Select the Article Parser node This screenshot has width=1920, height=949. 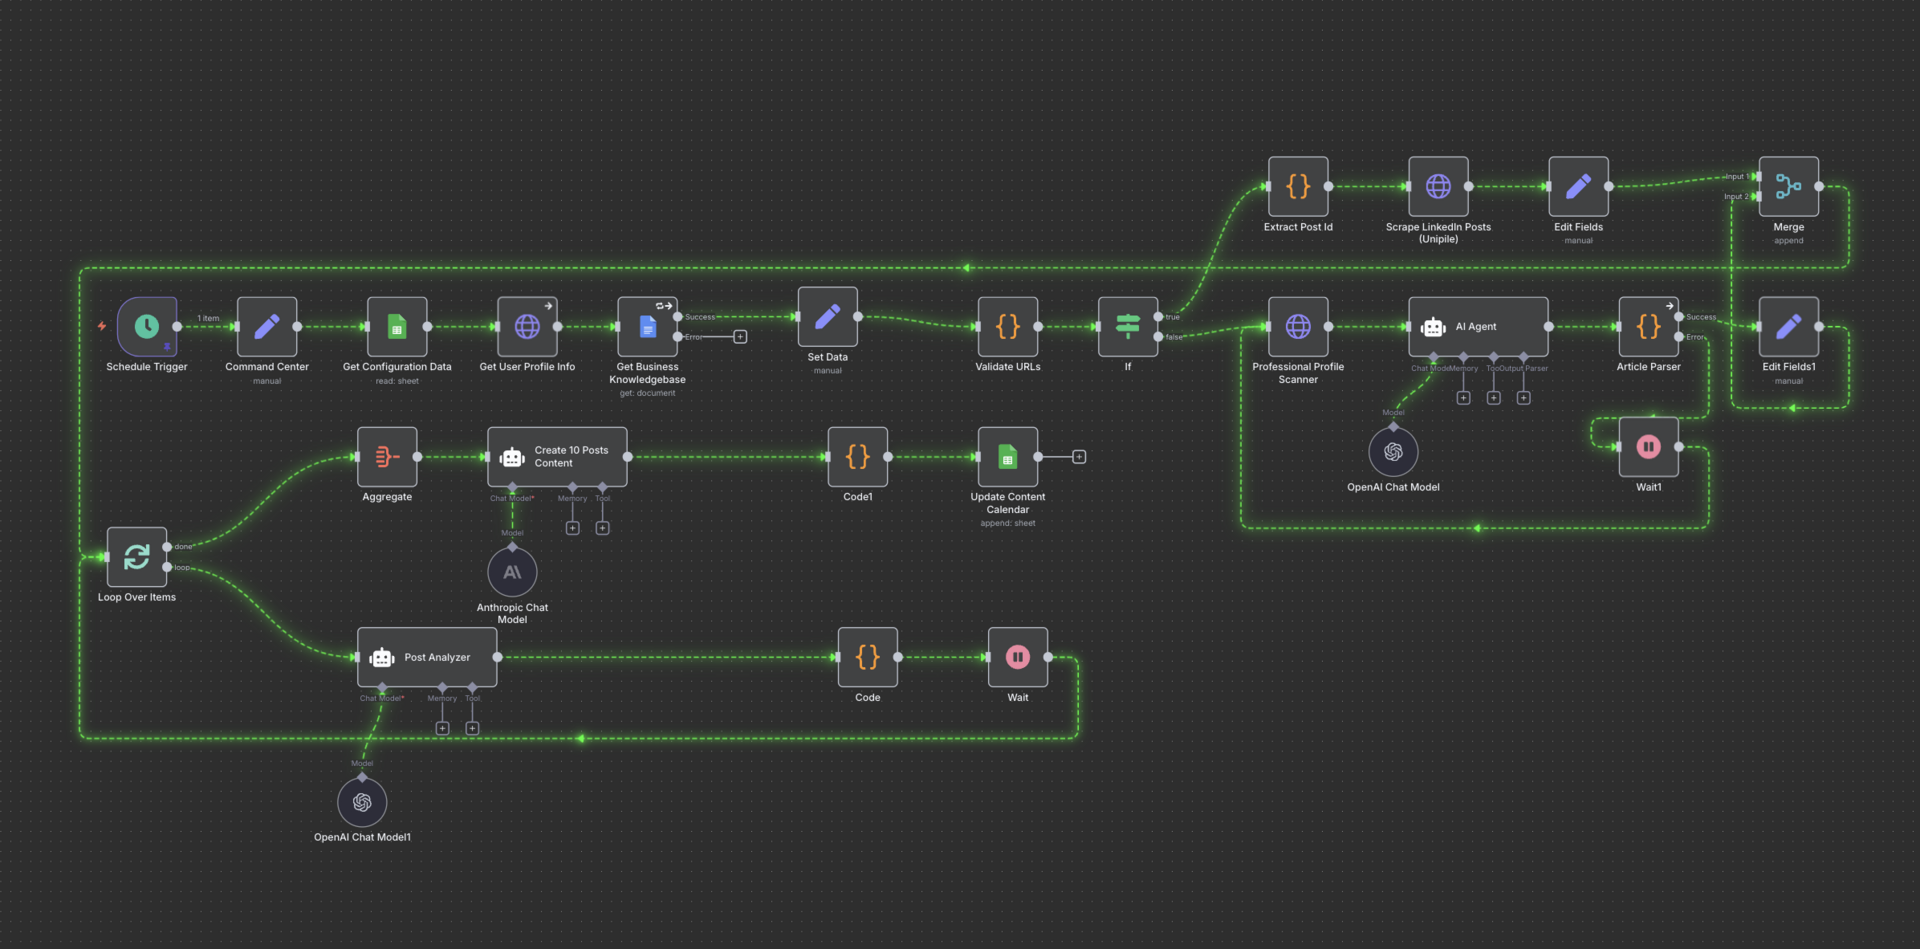point(1648,327)
